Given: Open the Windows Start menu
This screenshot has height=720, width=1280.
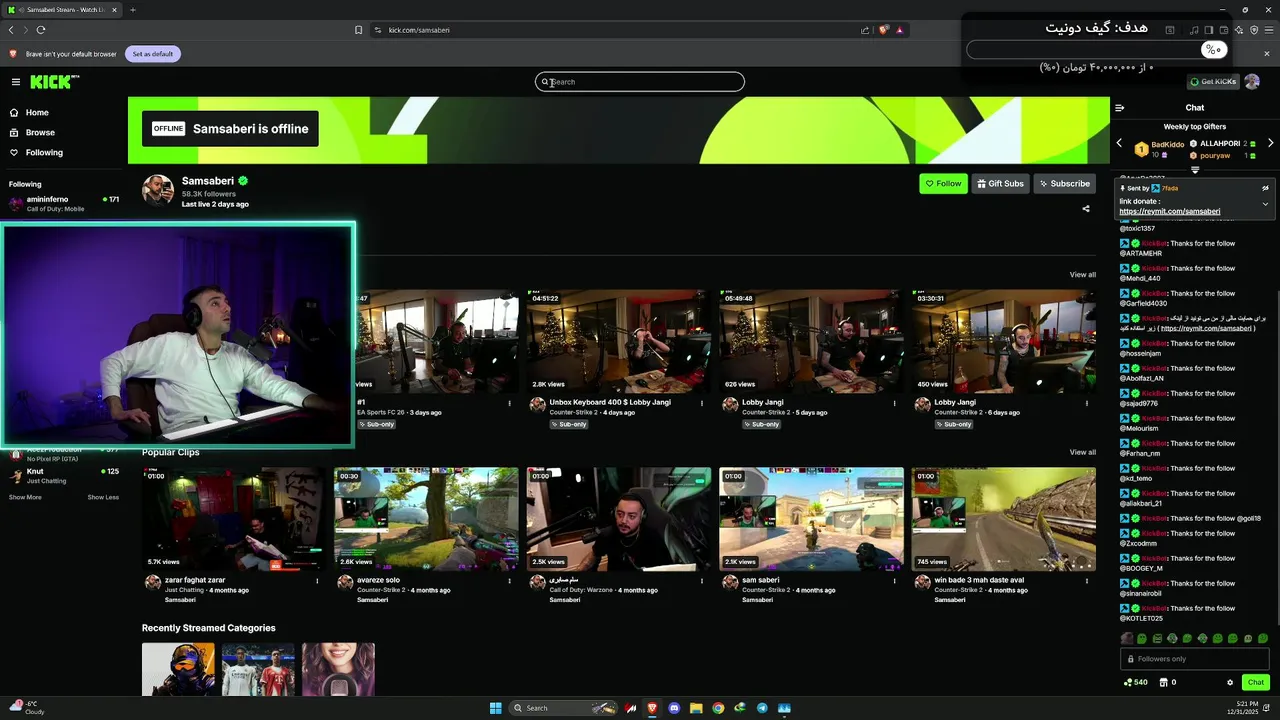Looking at the screenshot, I should 495,708.
